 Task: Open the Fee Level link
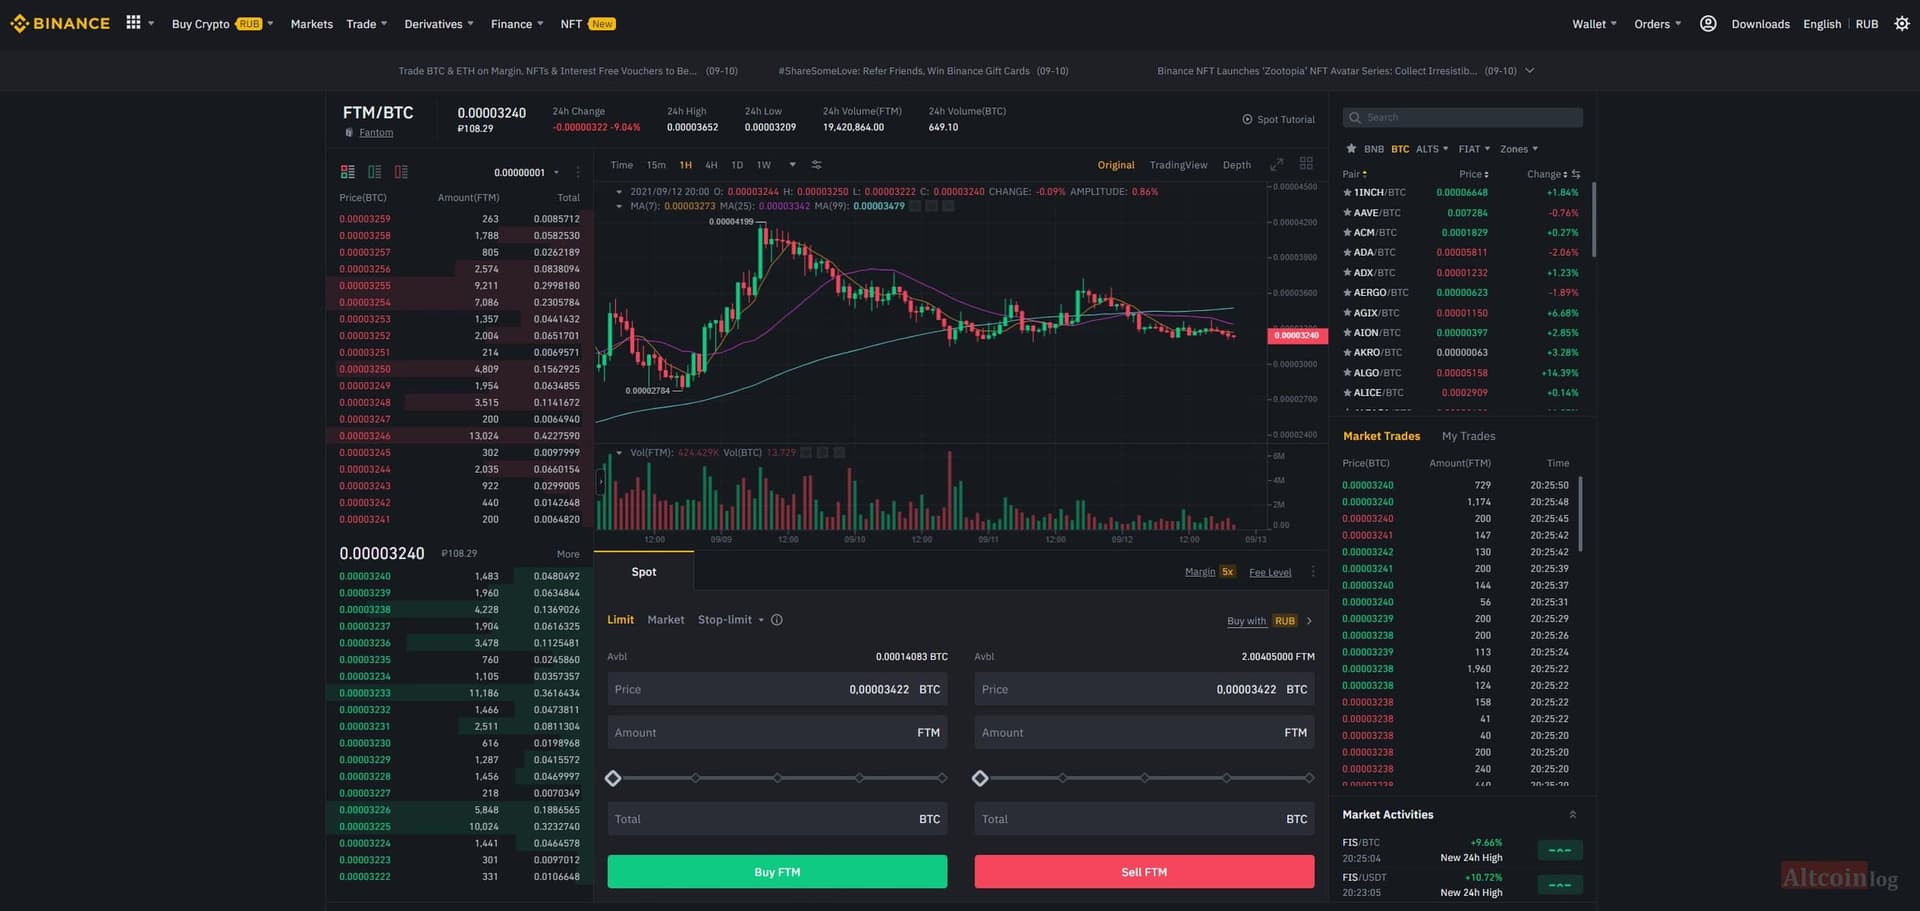pos(1270,573)
